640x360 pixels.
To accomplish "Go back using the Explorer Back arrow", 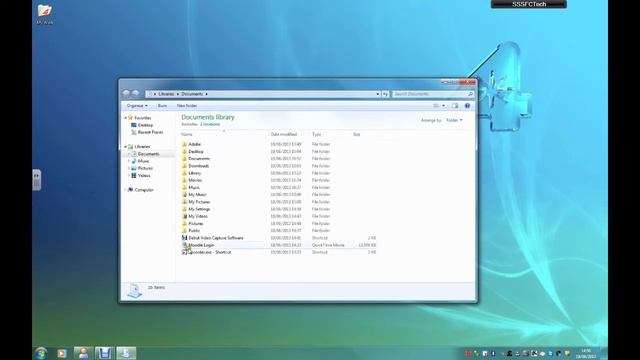I will (x=126, y=93).
